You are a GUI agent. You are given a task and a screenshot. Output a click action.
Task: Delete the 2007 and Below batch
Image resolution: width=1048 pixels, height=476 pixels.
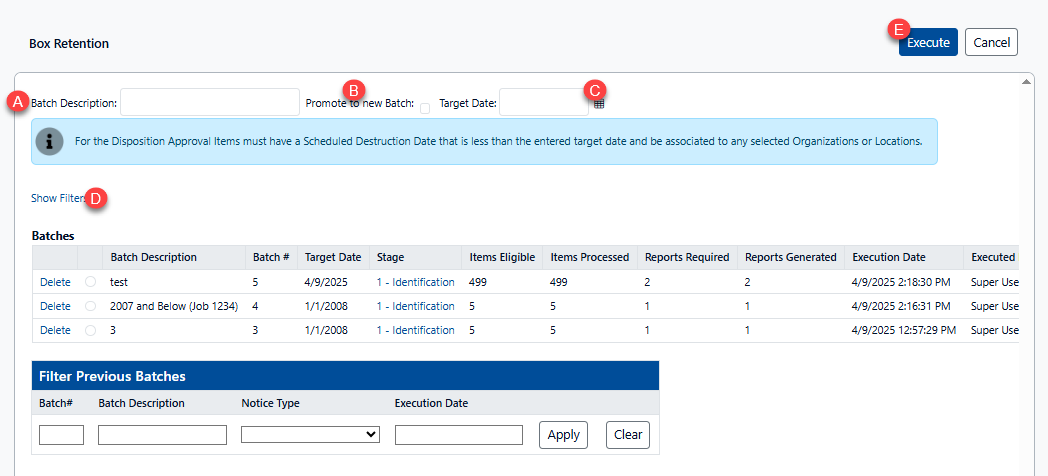55,306
